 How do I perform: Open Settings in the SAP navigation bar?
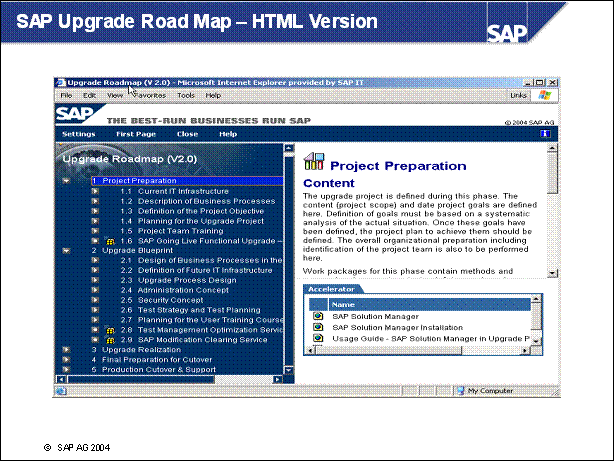78,133
